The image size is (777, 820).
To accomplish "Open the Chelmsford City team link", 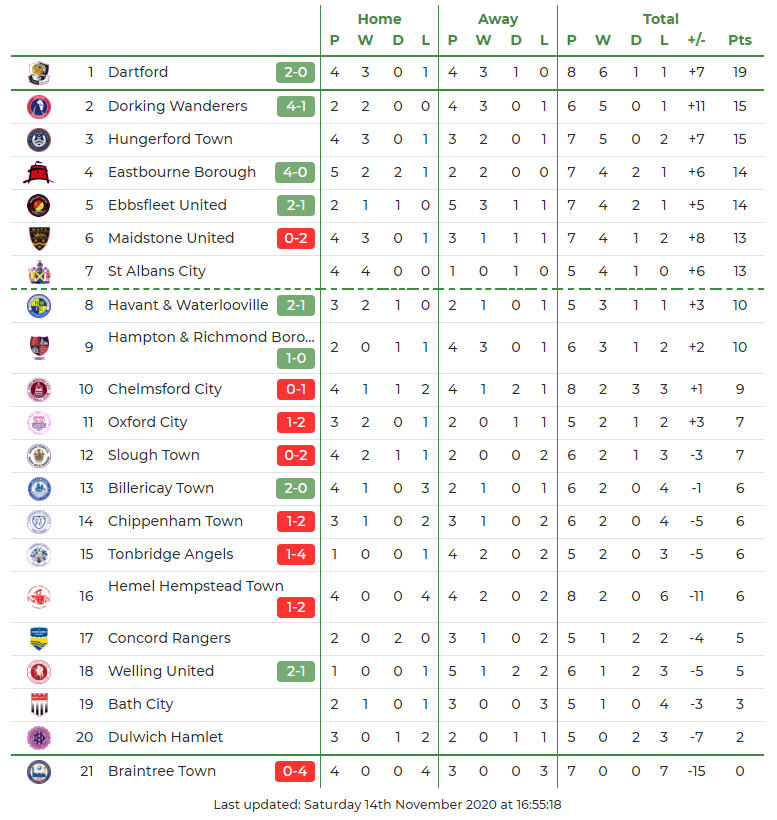I will tap(165, 389).
